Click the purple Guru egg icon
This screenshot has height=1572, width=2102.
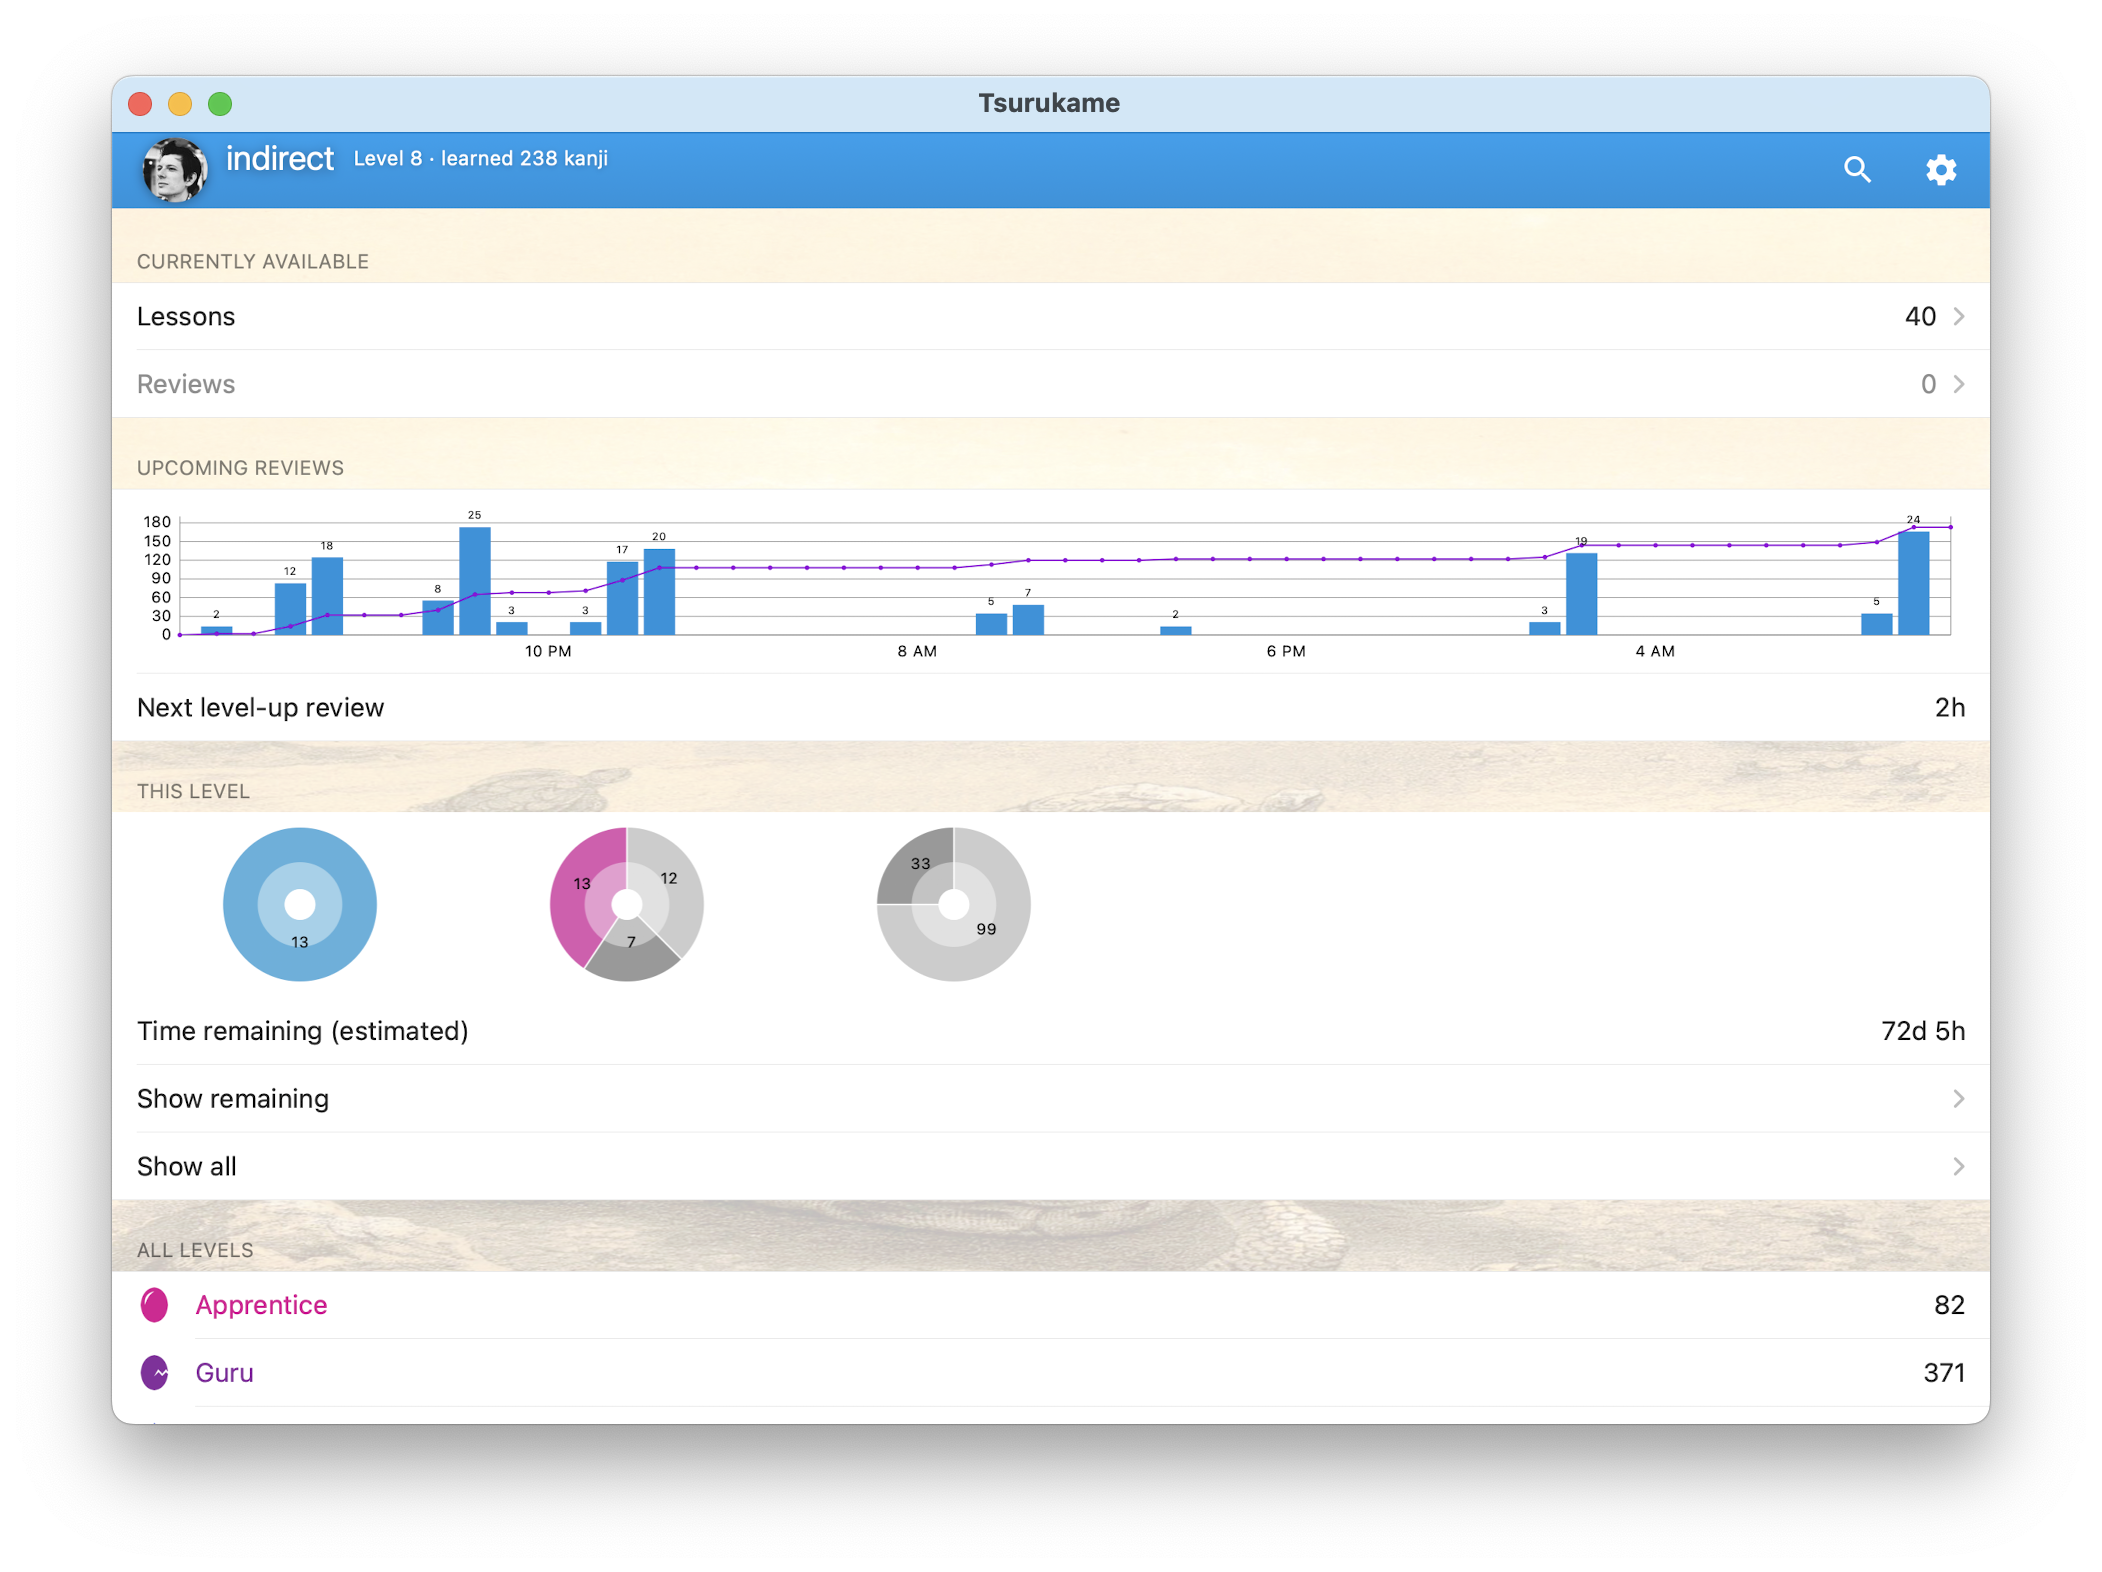click(x=156, y=1373)
